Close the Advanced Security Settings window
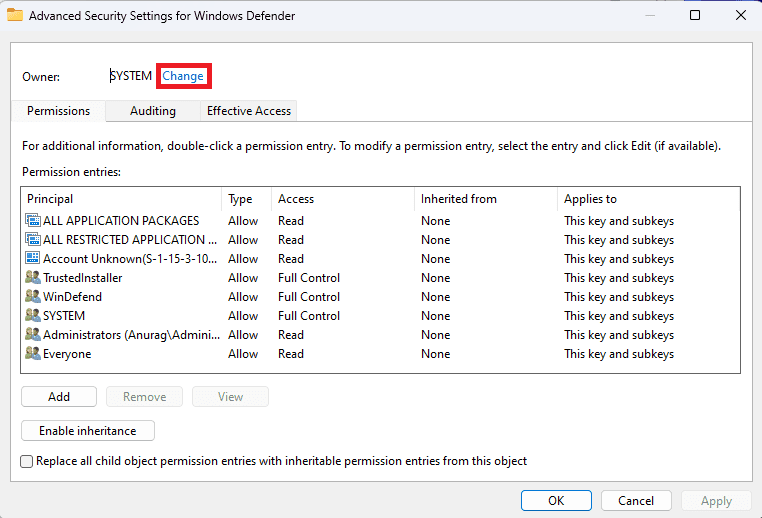 [741, 15]
